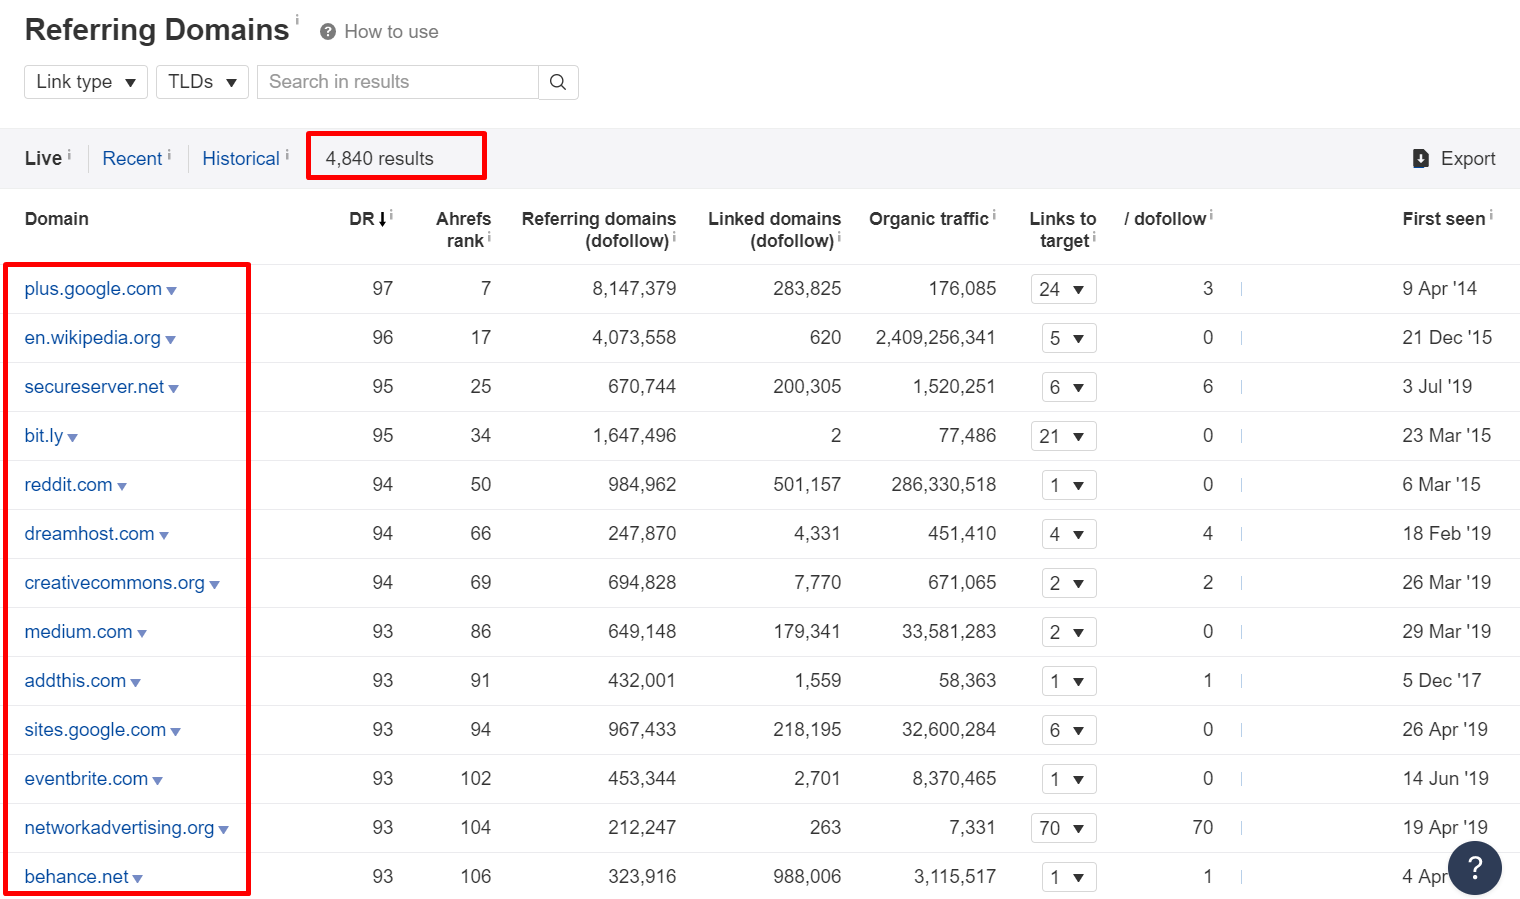Click the info icon beside Historical tab
Screen dimensions: 1520x899
point(287,155)
